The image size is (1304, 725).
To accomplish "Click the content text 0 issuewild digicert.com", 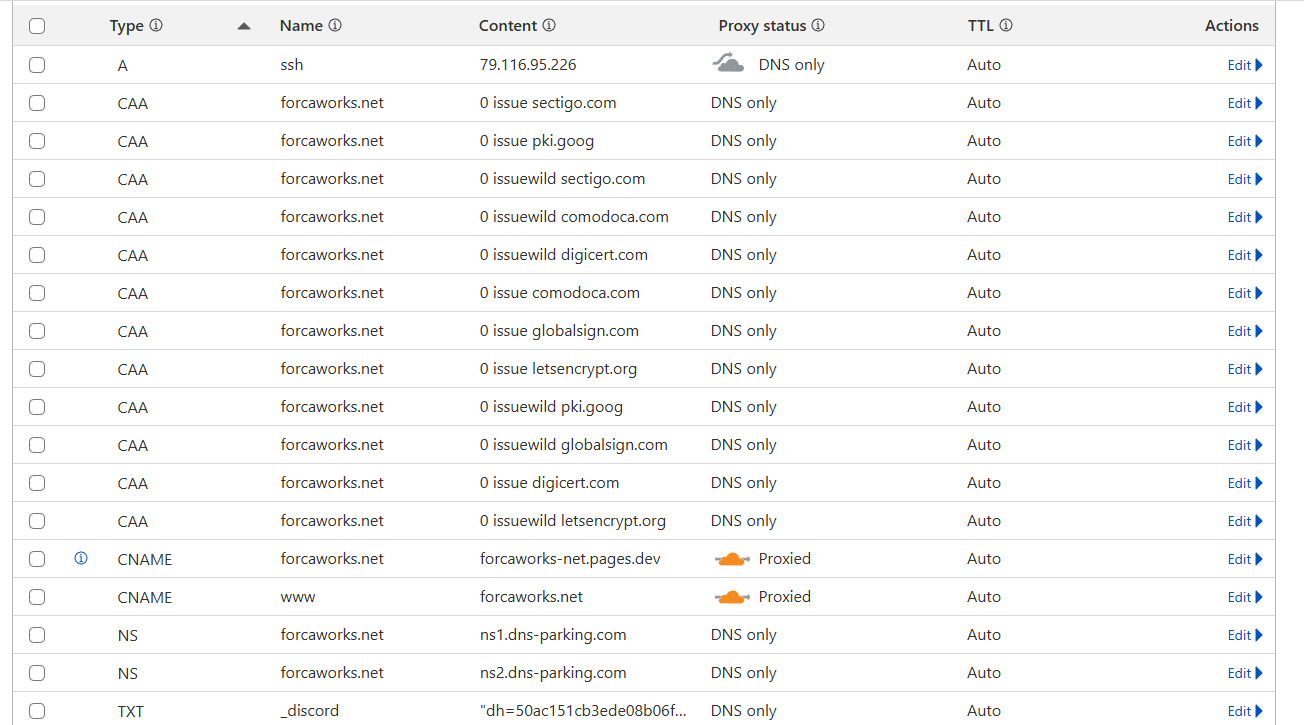I will (x=564, y=255).
